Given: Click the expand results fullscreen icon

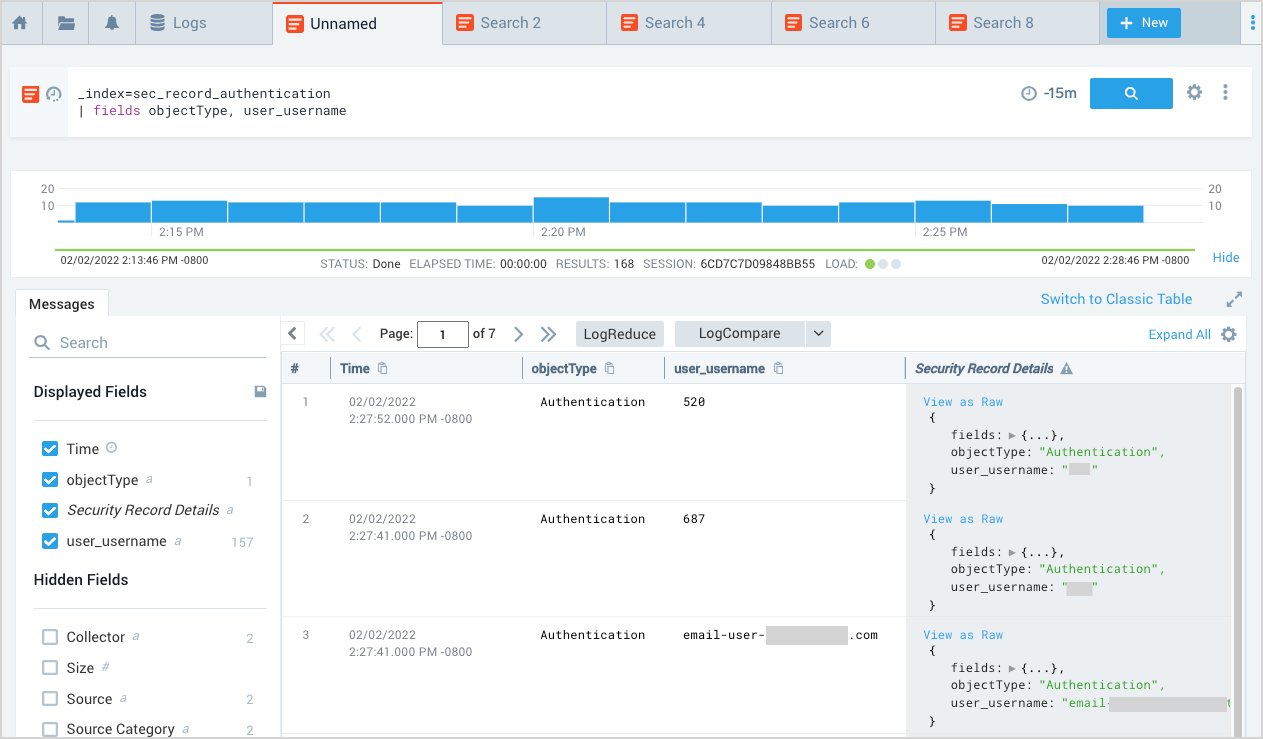Looking at the screenshot, I should pos(1234,299).
